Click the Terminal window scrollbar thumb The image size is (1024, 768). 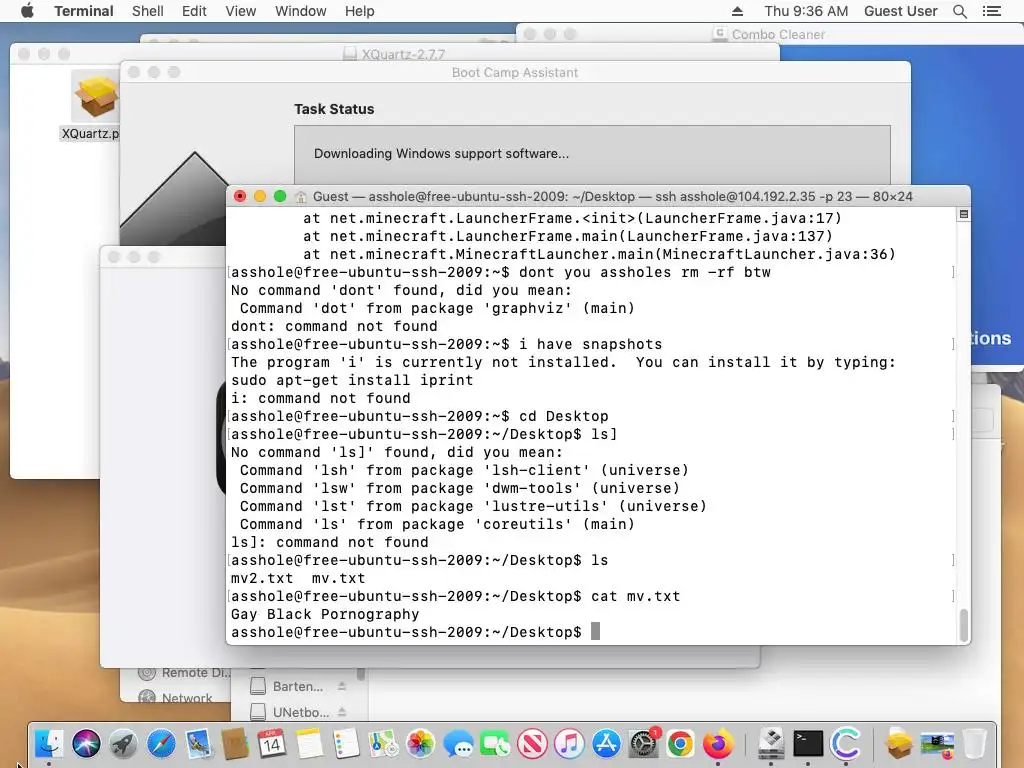(x=963, y=626)
